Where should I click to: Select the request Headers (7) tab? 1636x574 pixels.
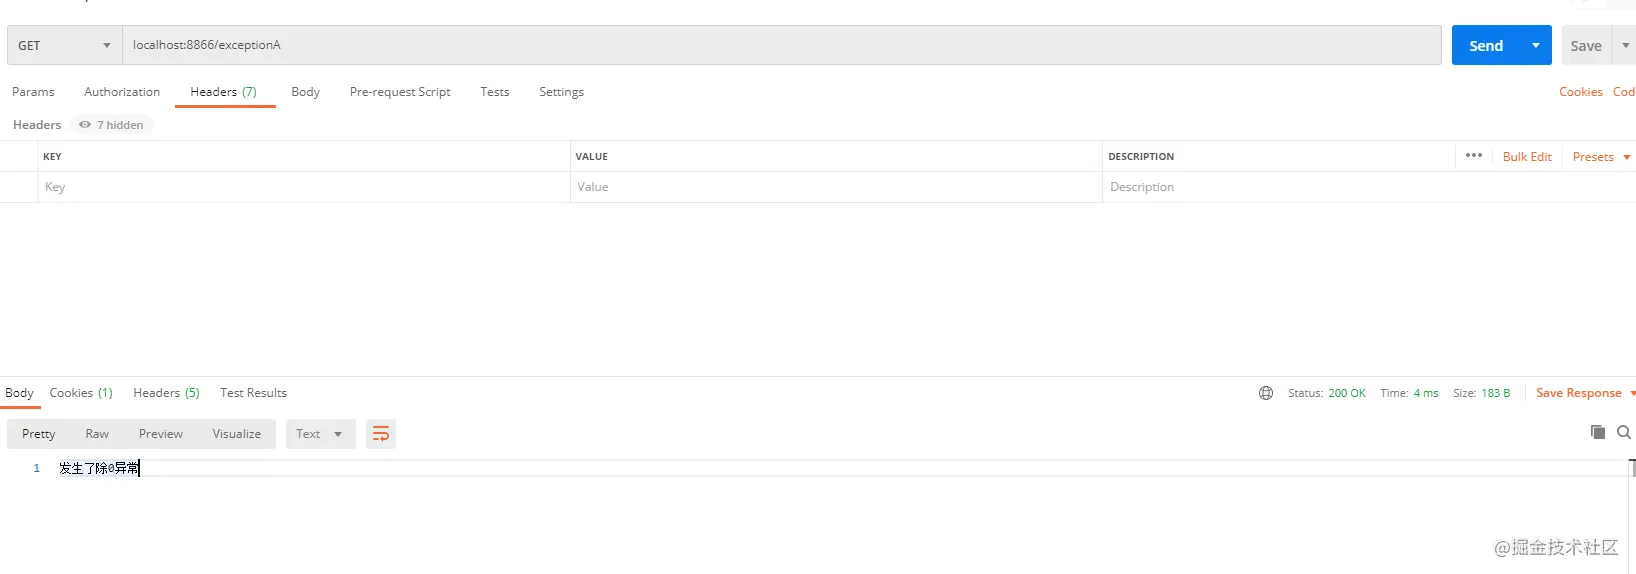click(224, 92)
